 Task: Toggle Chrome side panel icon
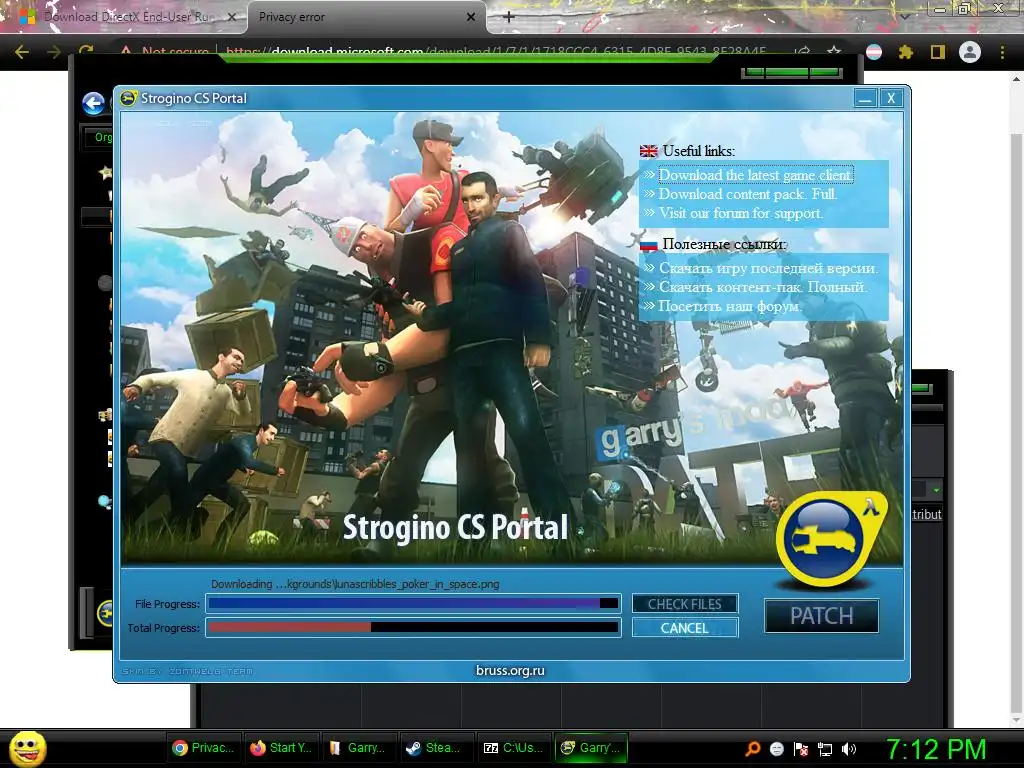(938, 52)
